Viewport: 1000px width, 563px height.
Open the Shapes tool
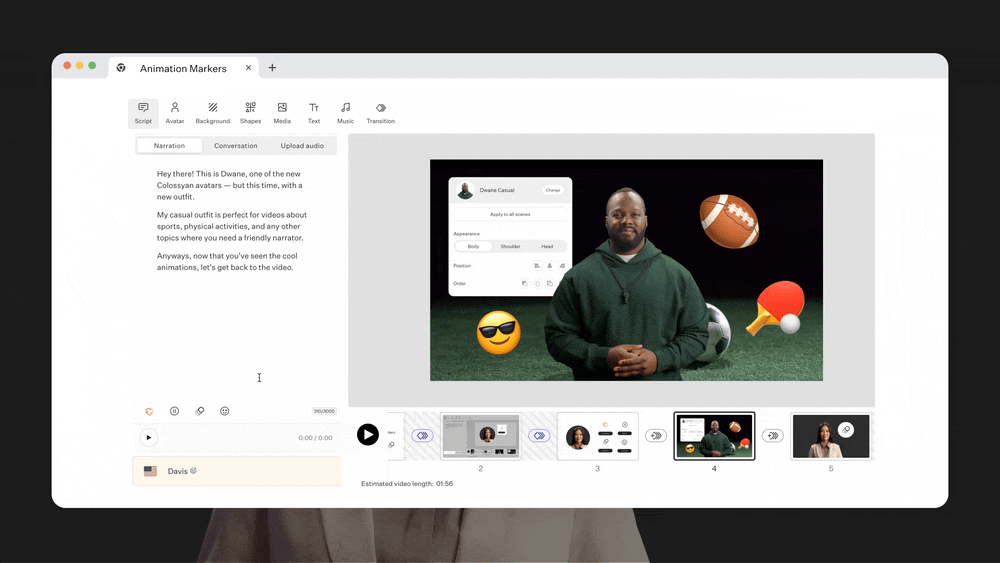250,112
